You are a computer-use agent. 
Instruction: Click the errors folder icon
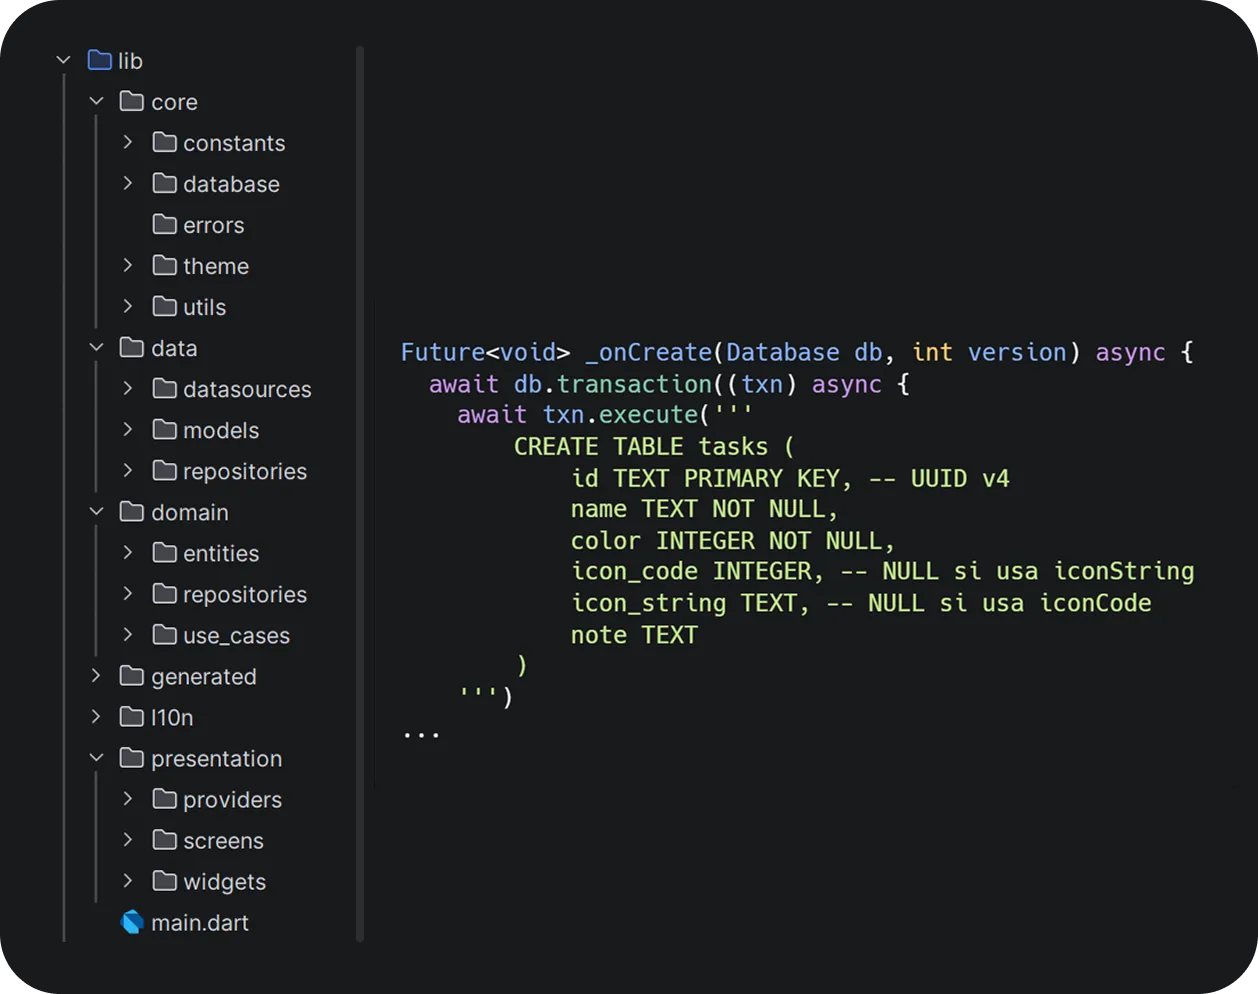pyautogui.click(x=164, y=225)
